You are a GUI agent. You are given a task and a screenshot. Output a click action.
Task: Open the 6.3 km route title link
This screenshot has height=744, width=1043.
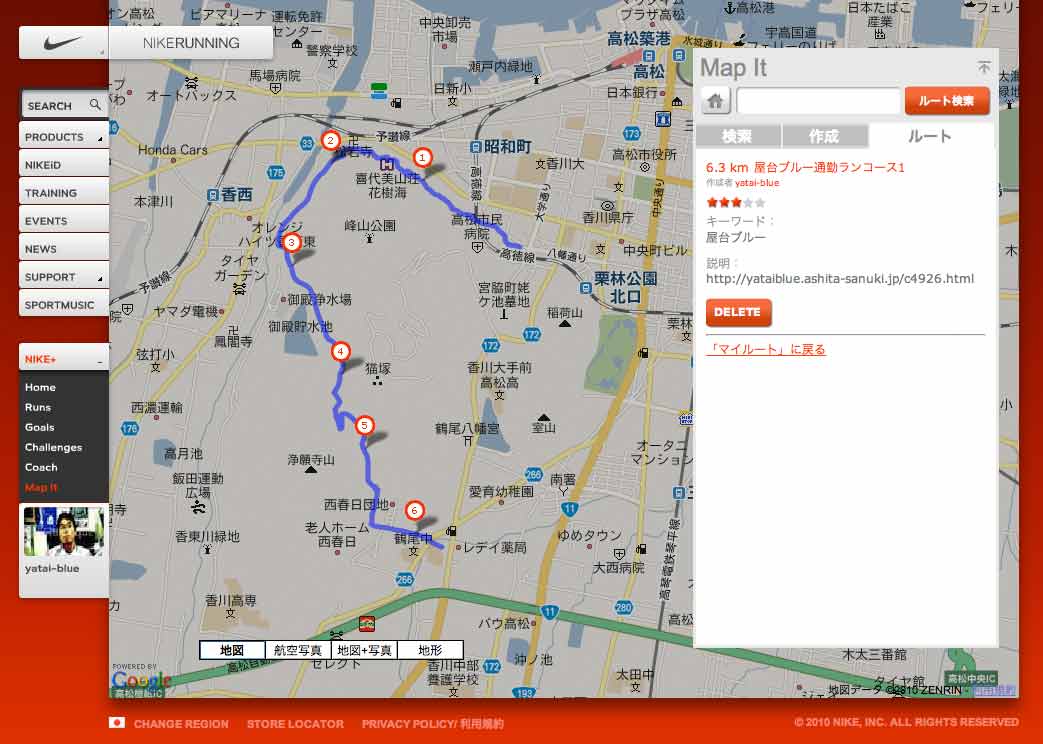[x=805, y=167]
